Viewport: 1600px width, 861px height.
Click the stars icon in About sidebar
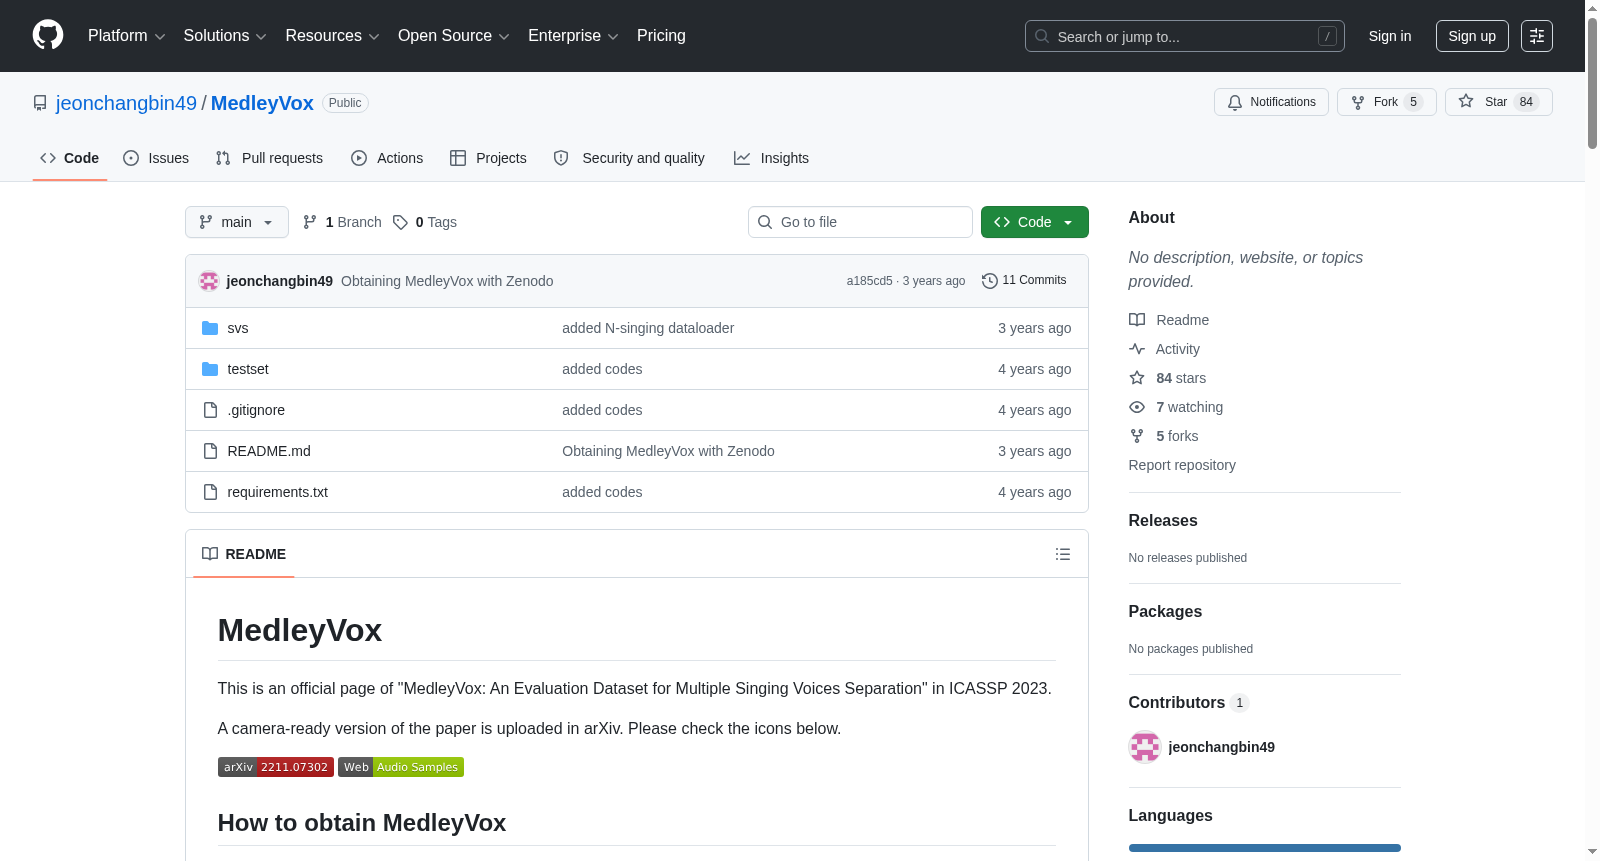1137,378
